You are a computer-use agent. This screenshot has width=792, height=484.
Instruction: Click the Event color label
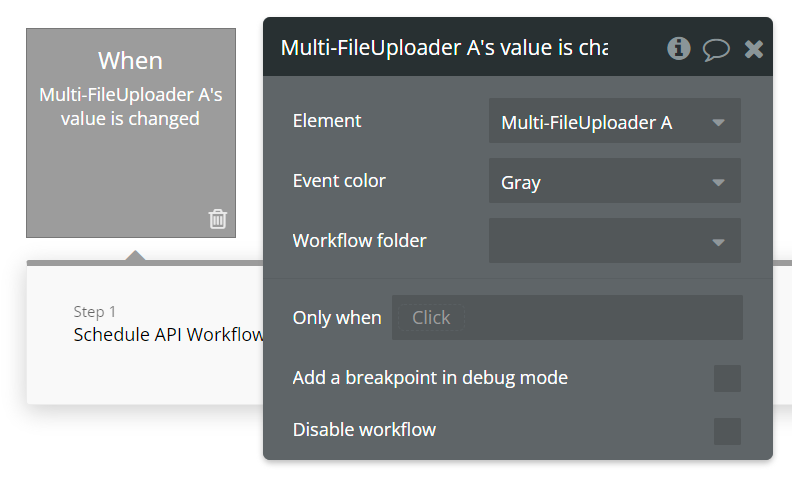339,181
